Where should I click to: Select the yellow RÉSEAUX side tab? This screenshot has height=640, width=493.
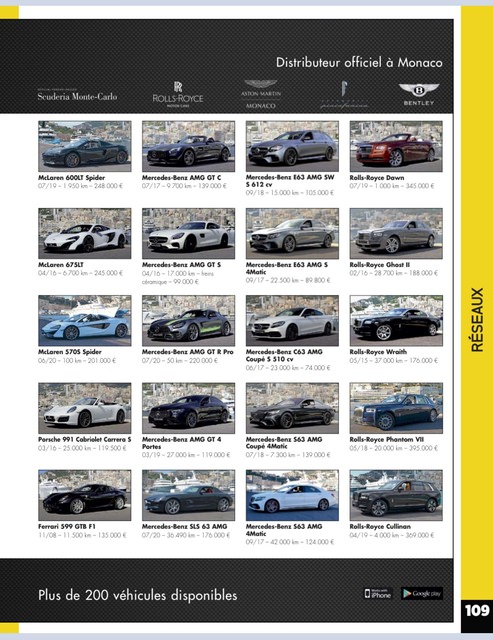477,320
